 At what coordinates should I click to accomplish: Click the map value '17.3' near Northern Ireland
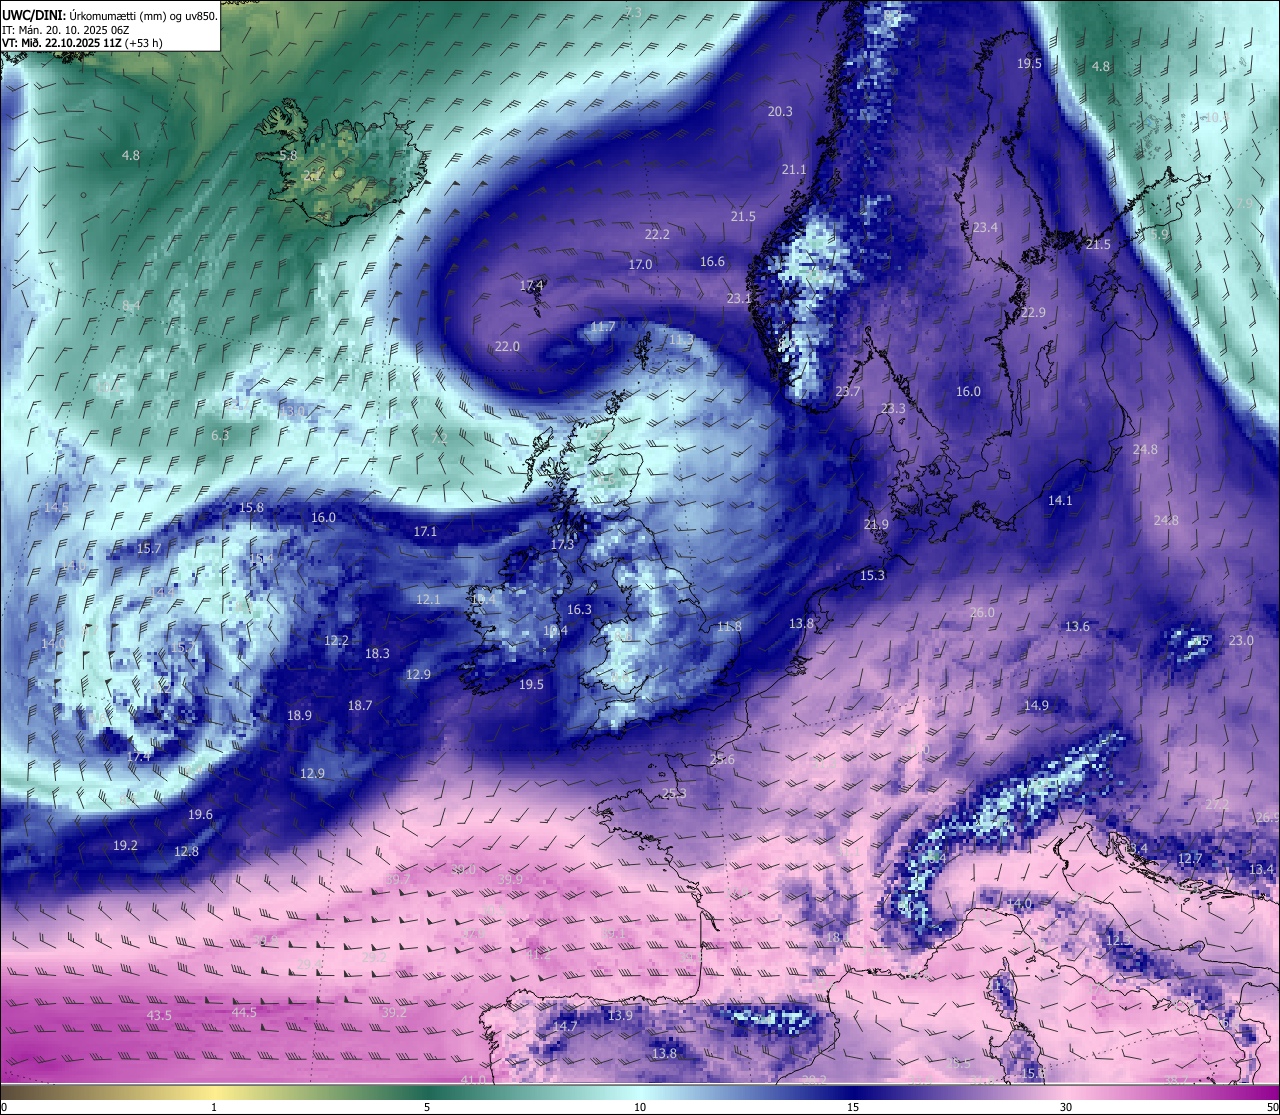point(563,544)
